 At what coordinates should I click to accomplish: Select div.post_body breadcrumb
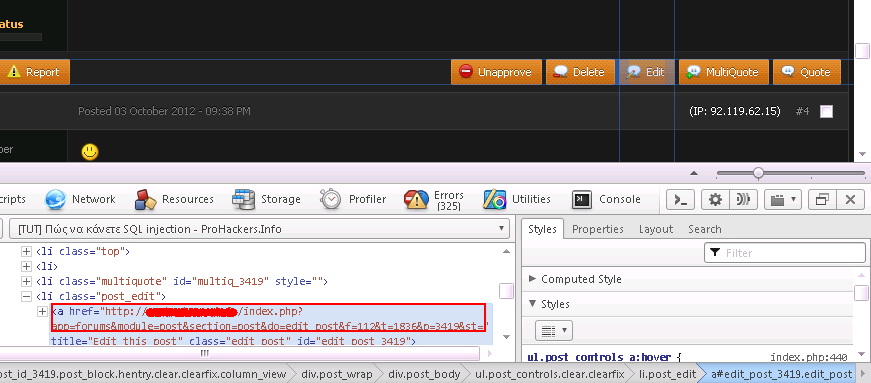pos(424,374)
